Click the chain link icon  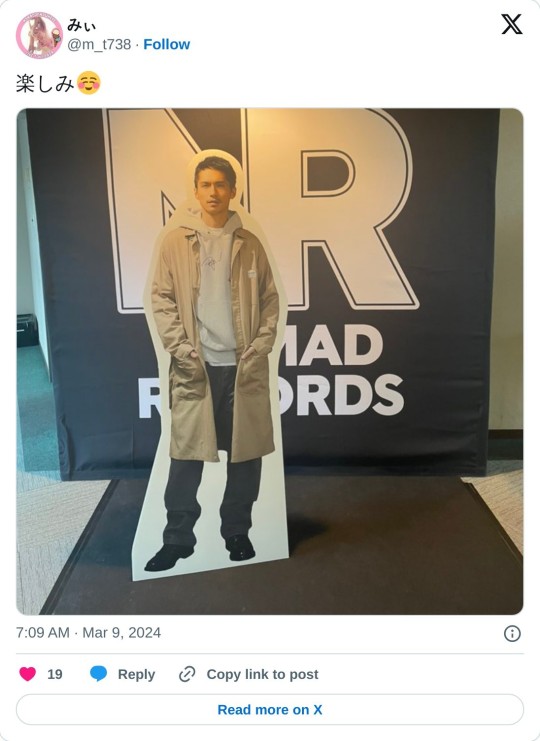(x=187, y=674)
